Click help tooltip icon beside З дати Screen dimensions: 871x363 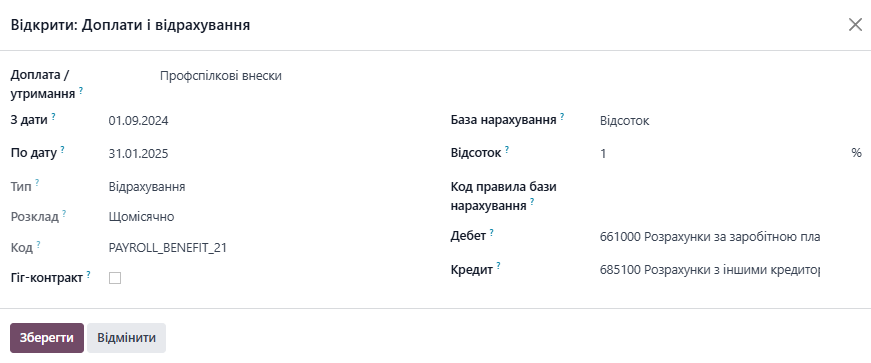coord(53,117)
